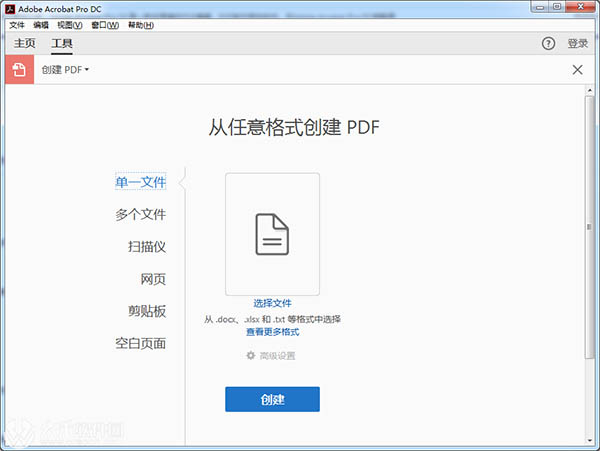Minimize the Acrobat window

coord(540,7)
